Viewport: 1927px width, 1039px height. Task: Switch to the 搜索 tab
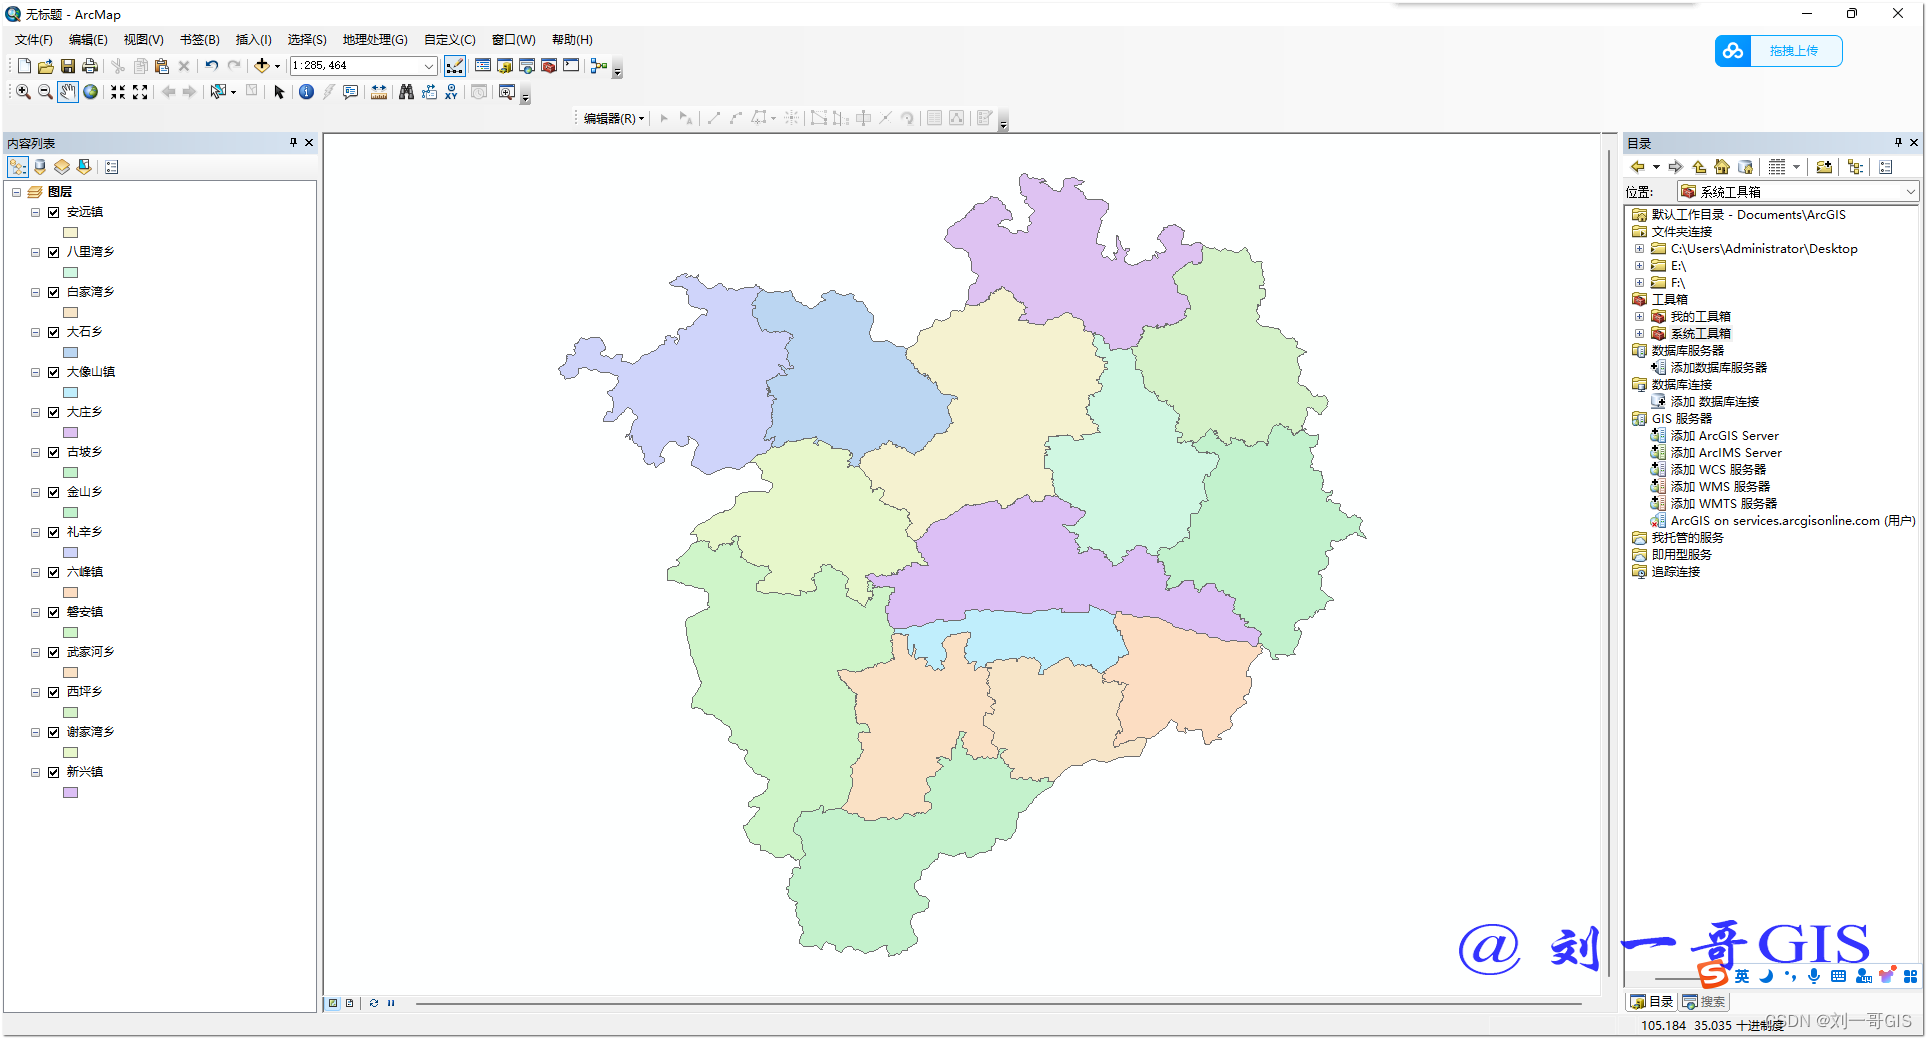coord(1705,1001)
